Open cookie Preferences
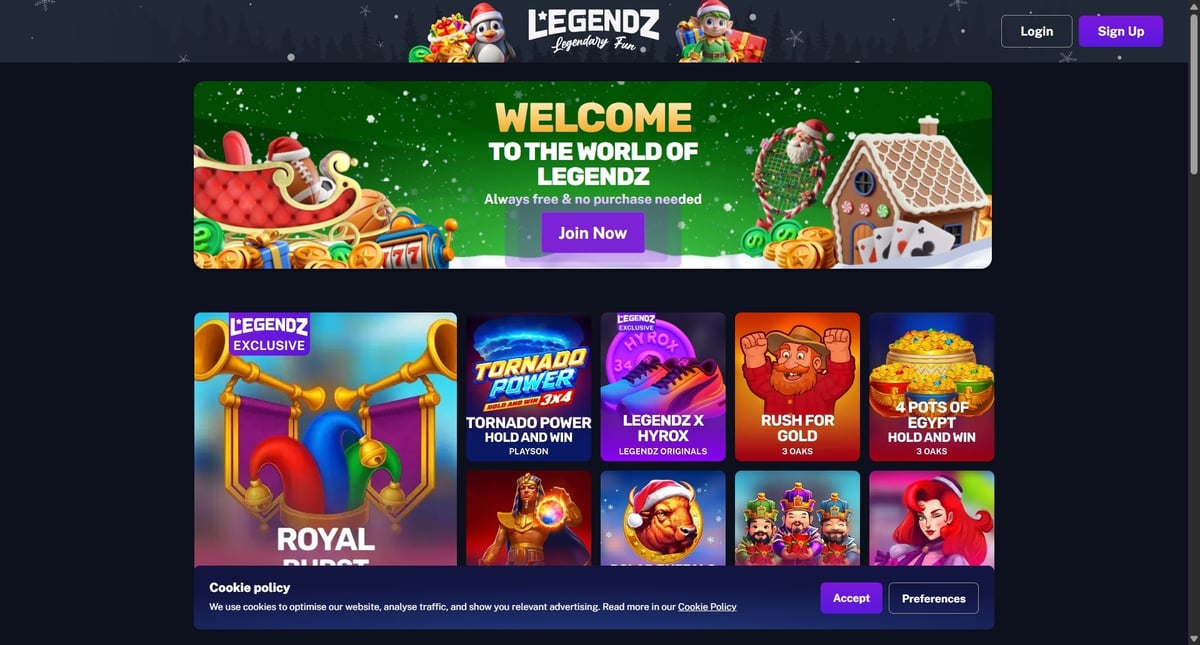The height and width of the screenshot is (645, 1200). click(x=934, y=598)
